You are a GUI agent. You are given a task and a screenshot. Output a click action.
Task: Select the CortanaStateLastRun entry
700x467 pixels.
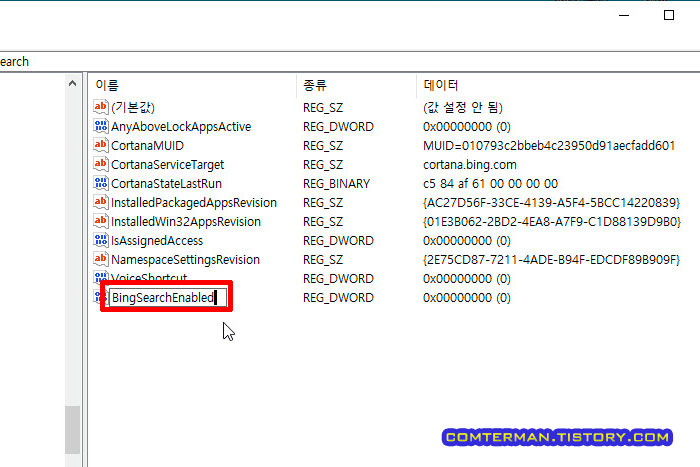(166, 183)
